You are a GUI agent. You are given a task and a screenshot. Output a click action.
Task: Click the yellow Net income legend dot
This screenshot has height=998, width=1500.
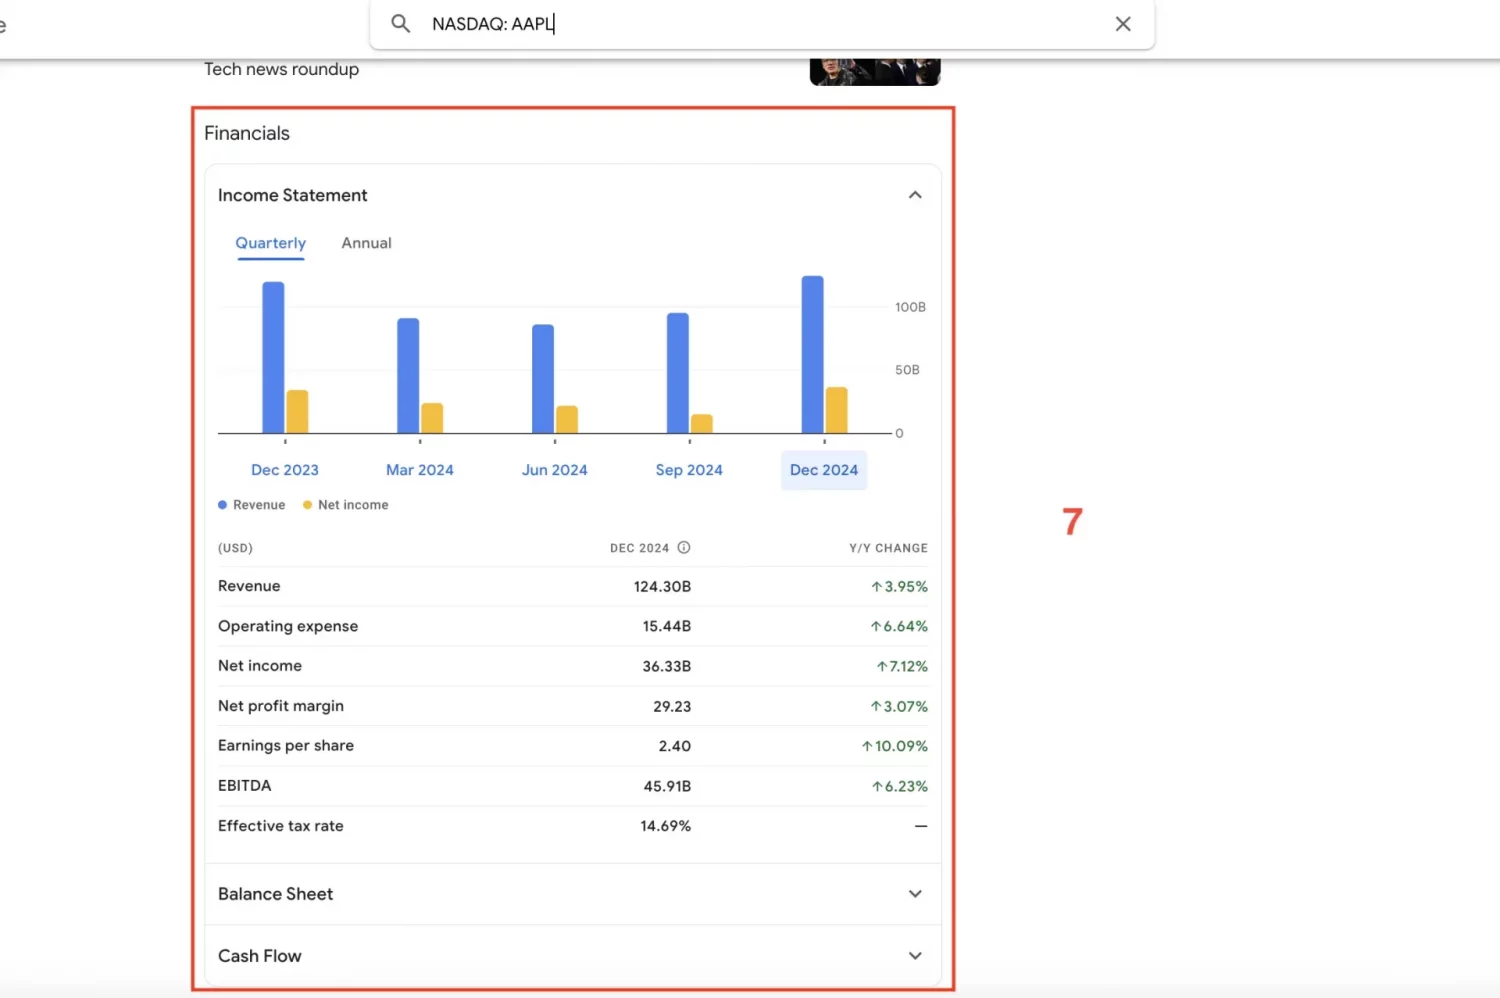pos(308,505)
